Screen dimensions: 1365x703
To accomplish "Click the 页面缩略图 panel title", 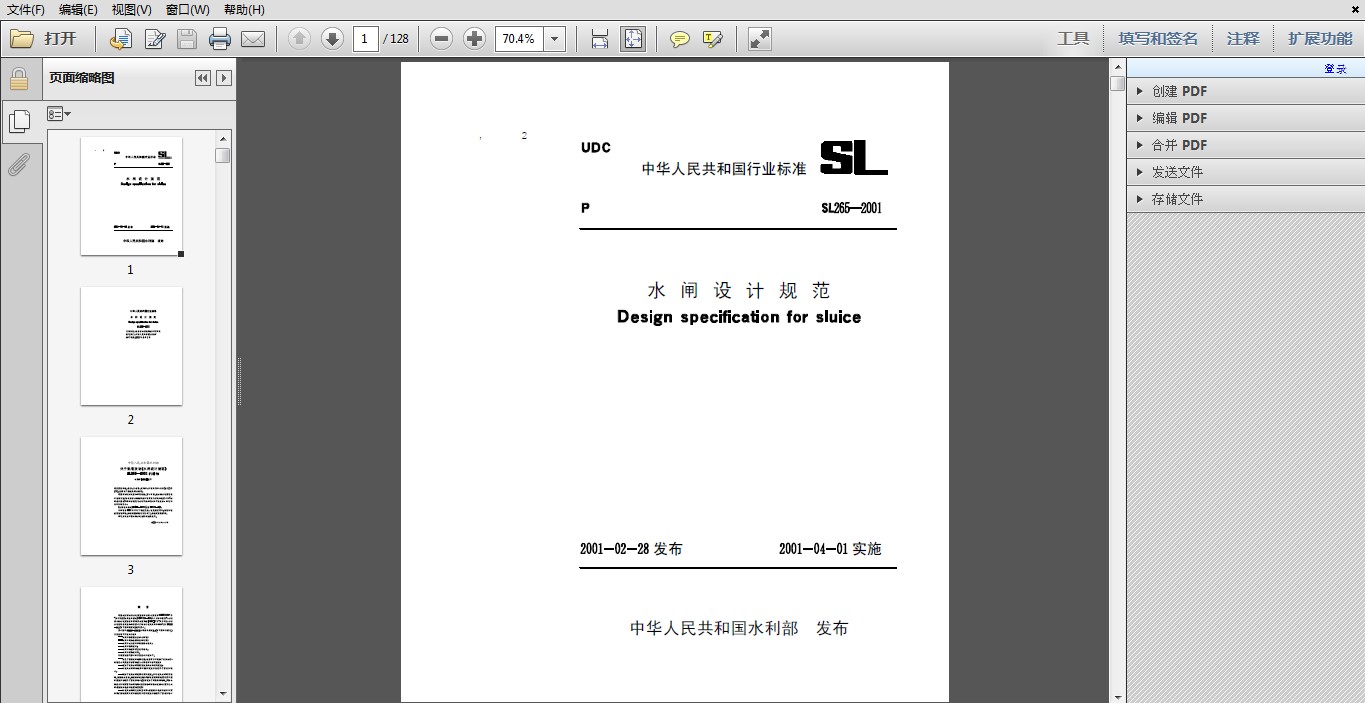I will pos(82,78).
